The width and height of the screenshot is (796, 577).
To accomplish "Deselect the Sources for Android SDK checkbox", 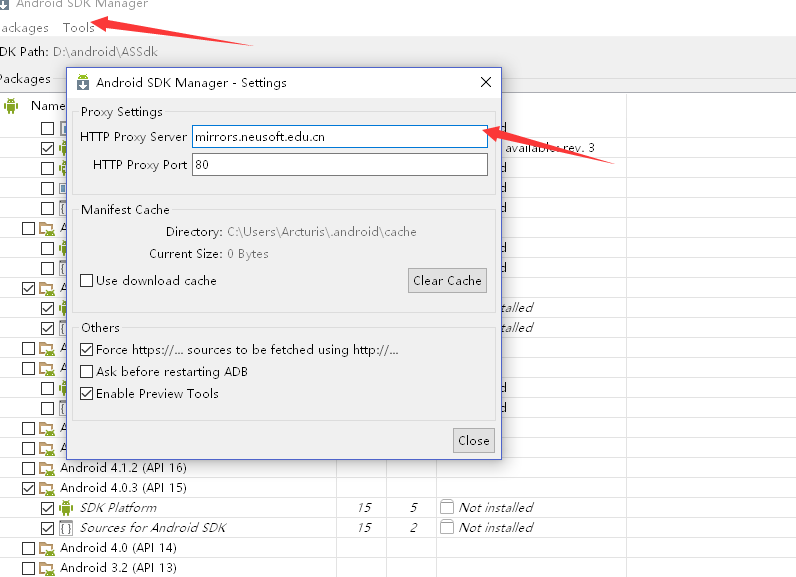I will (47, 529).
